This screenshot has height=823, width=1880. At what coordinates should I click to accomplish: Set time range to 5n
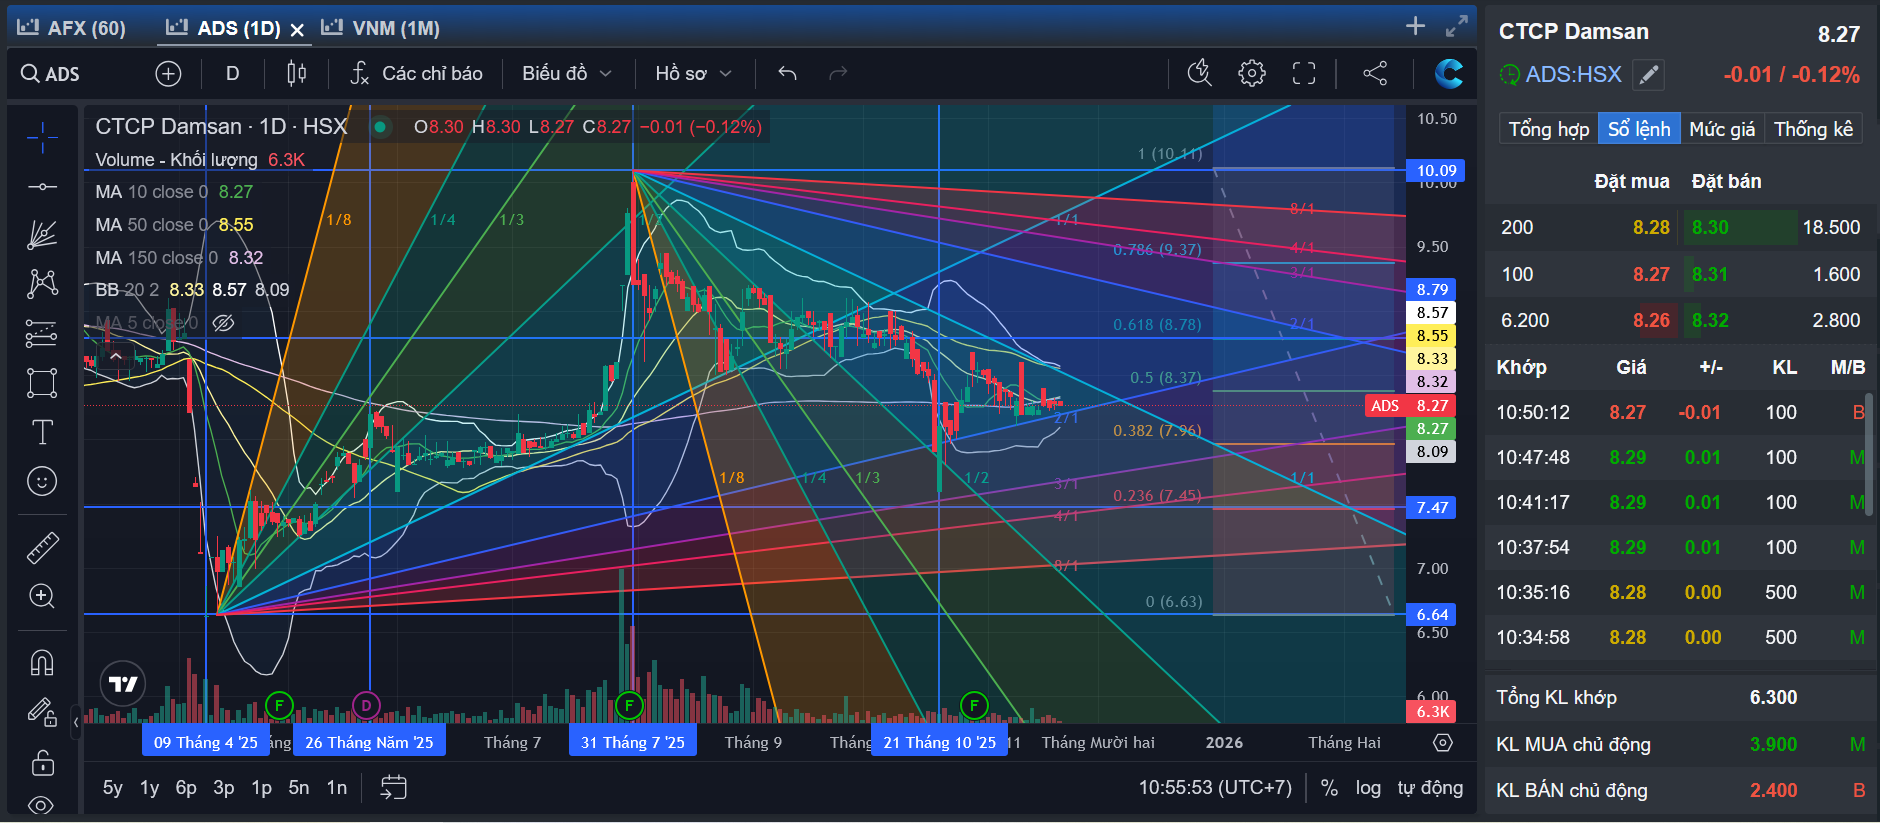tap(299, 788)
